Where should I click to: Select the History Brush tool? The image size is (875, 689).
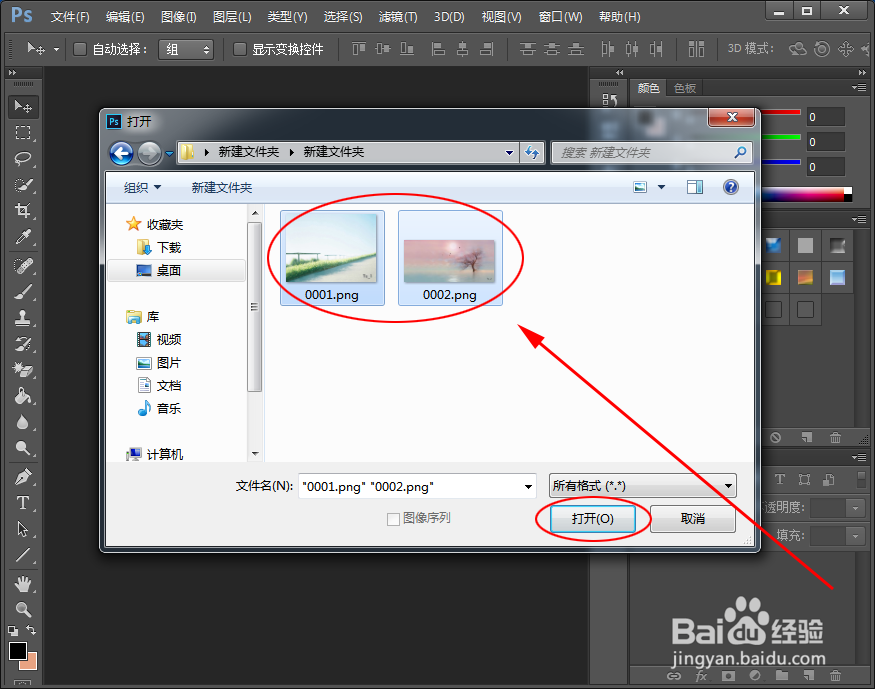pyautogui.click(x=23, y=344)
